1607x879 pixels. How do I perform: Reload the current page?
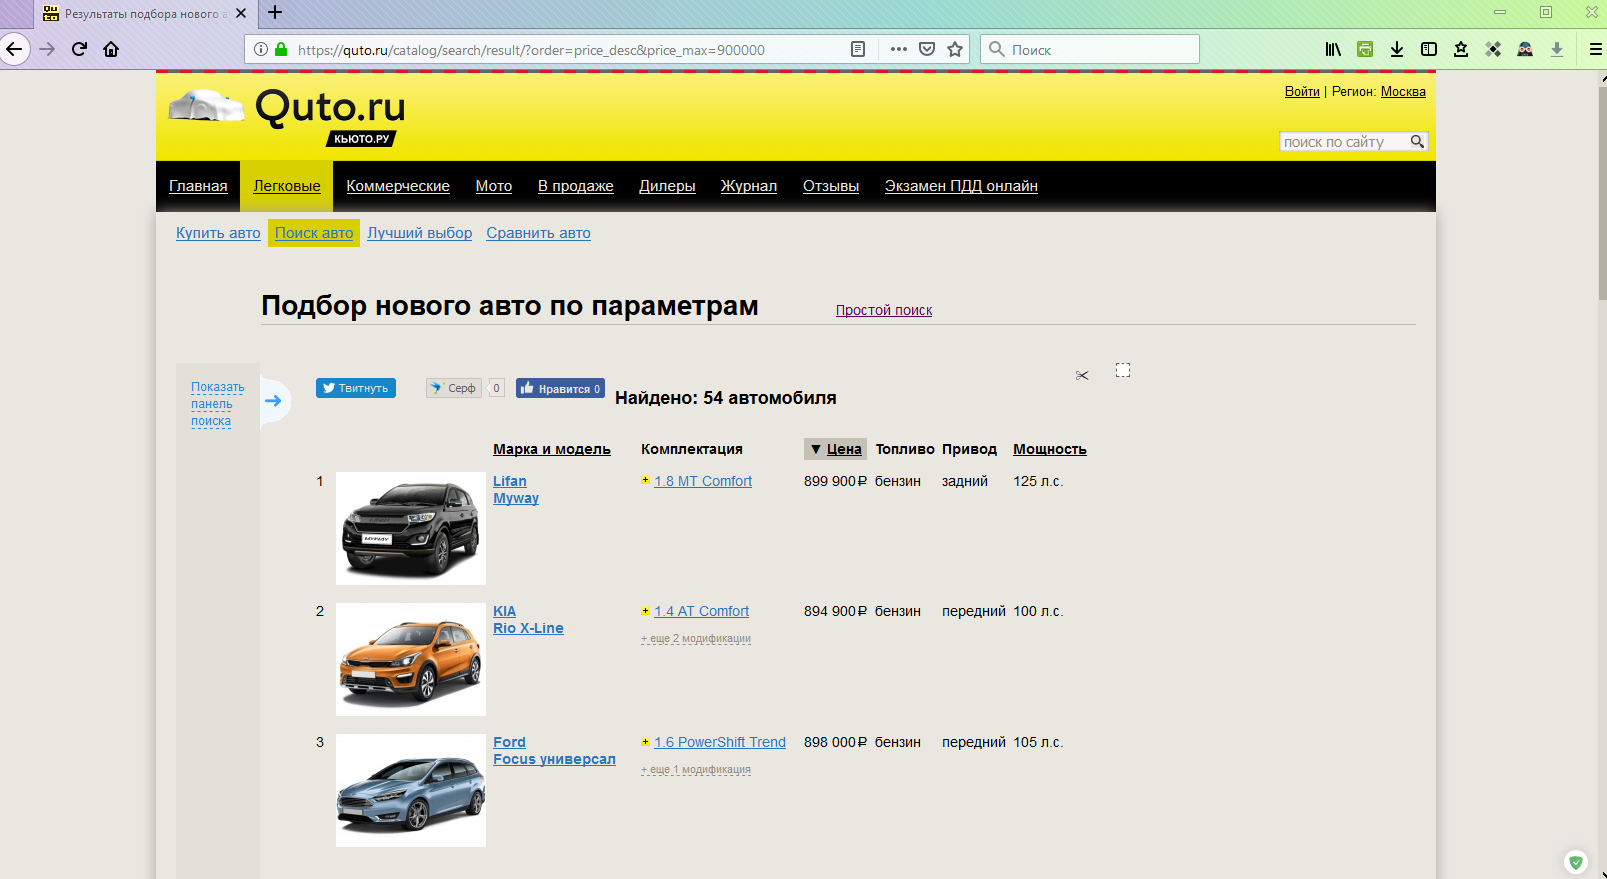(x=79, y=49)
